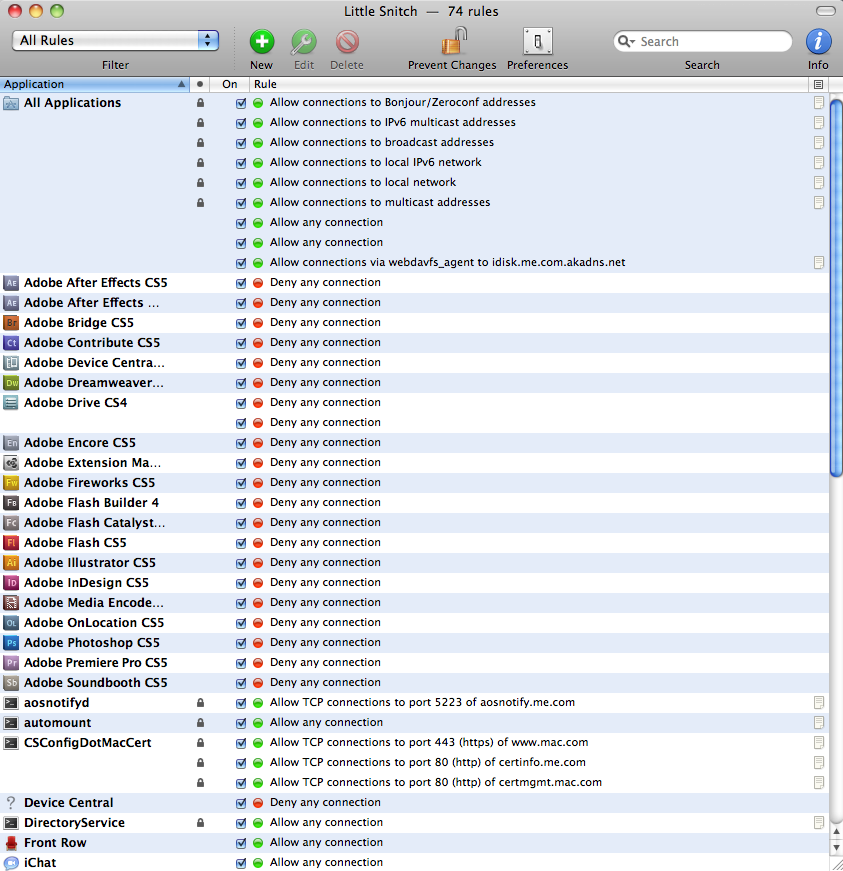The height and width of the screenshot is (871, 843).
Task: Select the Adobe OnLocation CS5 row
Action: click(x=414, y=623)
